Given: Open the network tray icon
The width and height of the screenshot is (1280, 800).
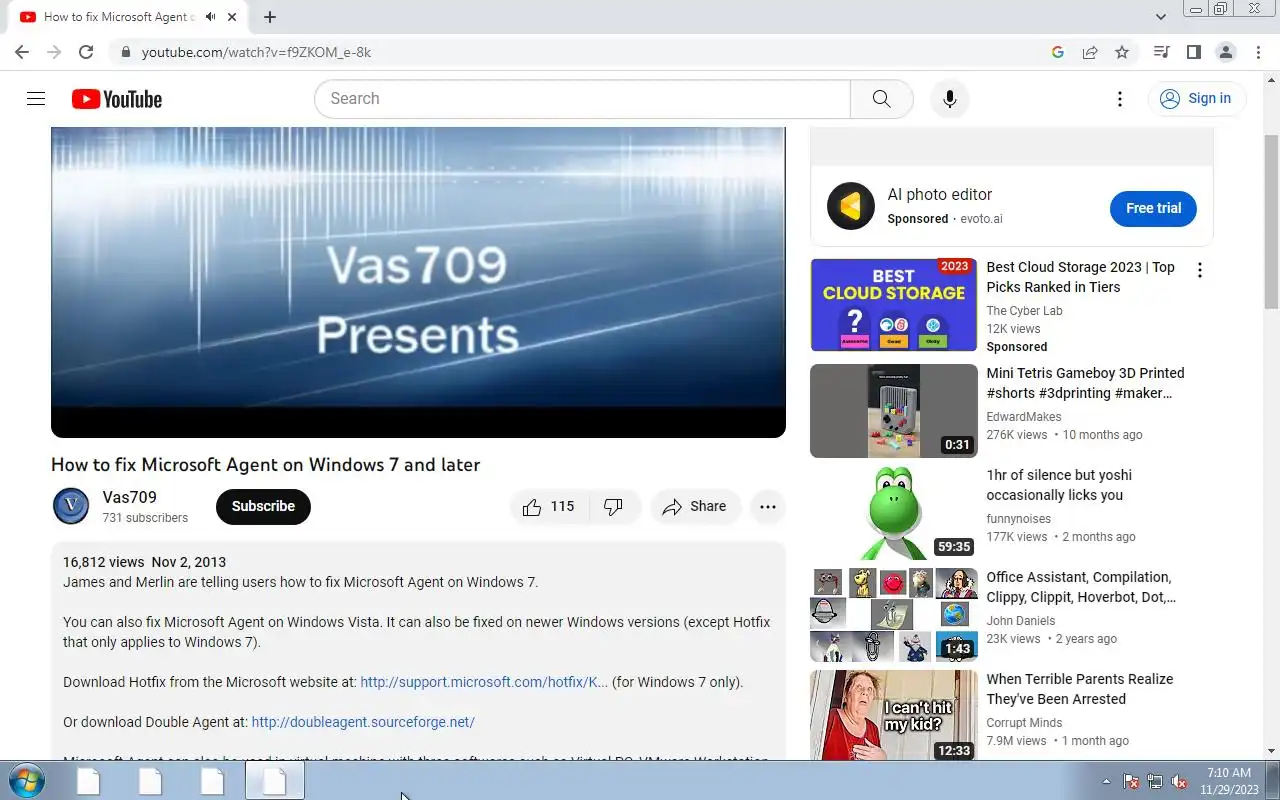Looking at the screenshot, I should tap(1155, 781).
